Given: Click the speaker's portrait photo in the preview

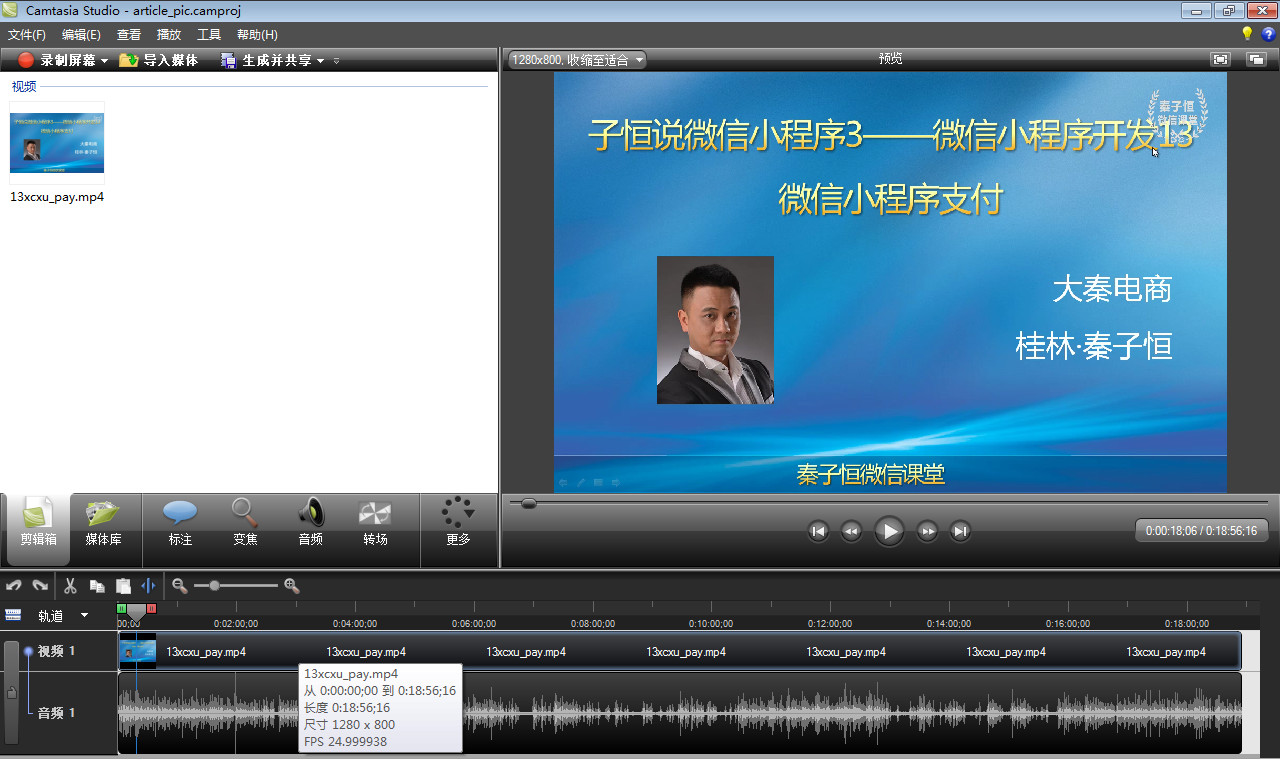Looking at the screenshot, I should click(x=715, y=330).
